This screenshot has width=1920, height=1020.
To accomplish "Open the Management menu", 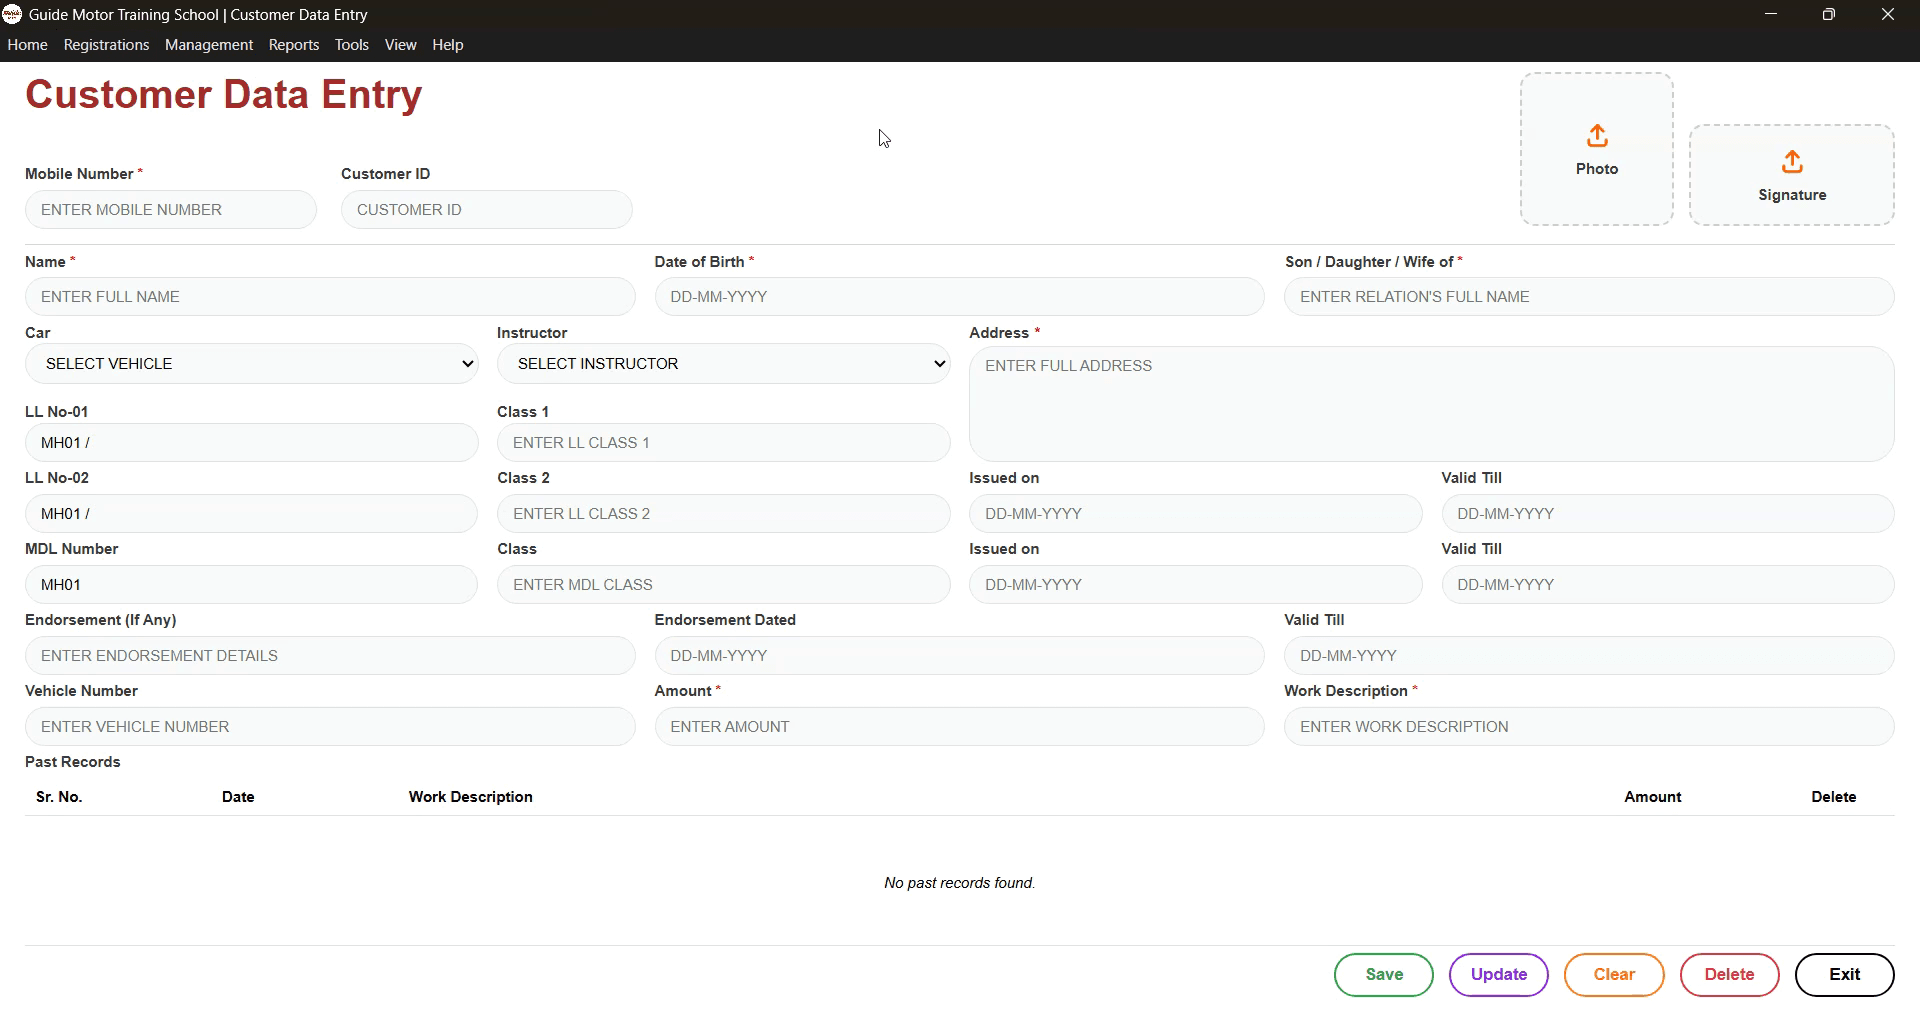I will pyautogui.click(x=208, y=45).
